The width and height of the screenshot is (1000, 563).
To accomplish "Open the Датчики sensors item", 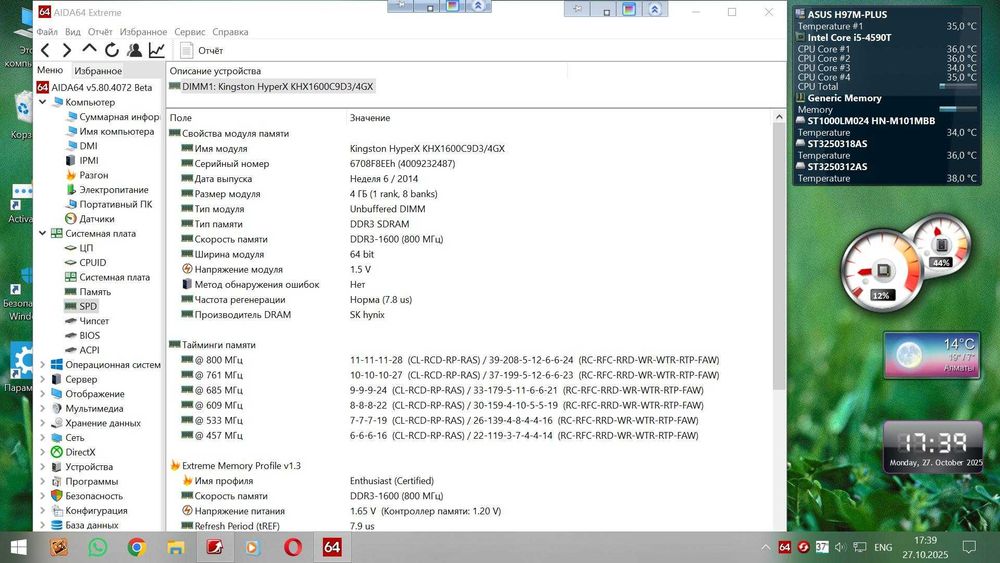I will pos(90,219).
